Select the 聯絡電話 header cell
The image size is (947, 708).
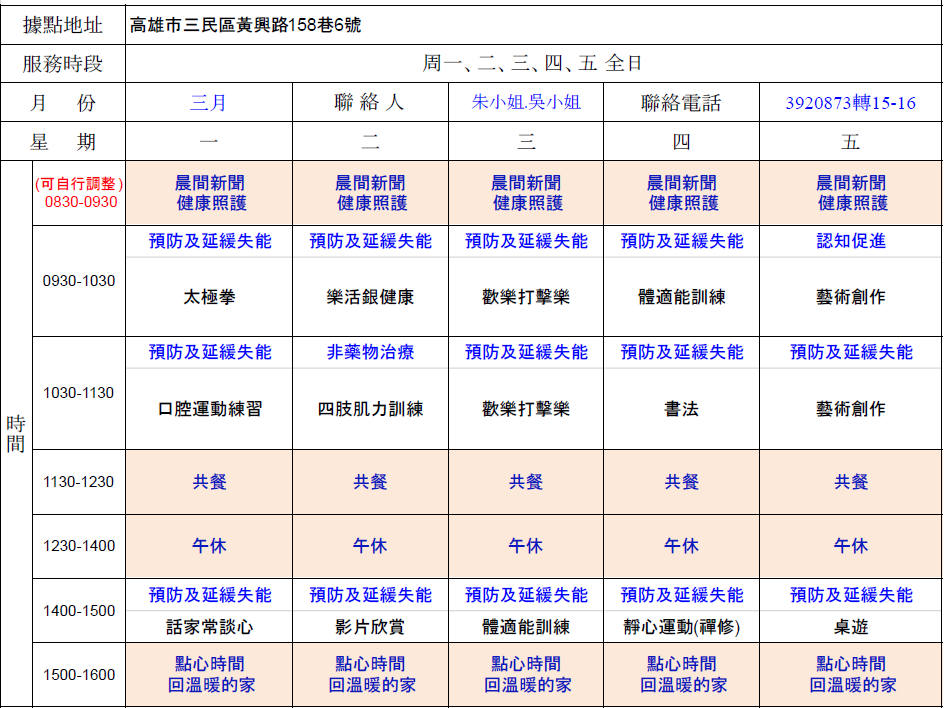pyautogui.click(x=681, y=103)
